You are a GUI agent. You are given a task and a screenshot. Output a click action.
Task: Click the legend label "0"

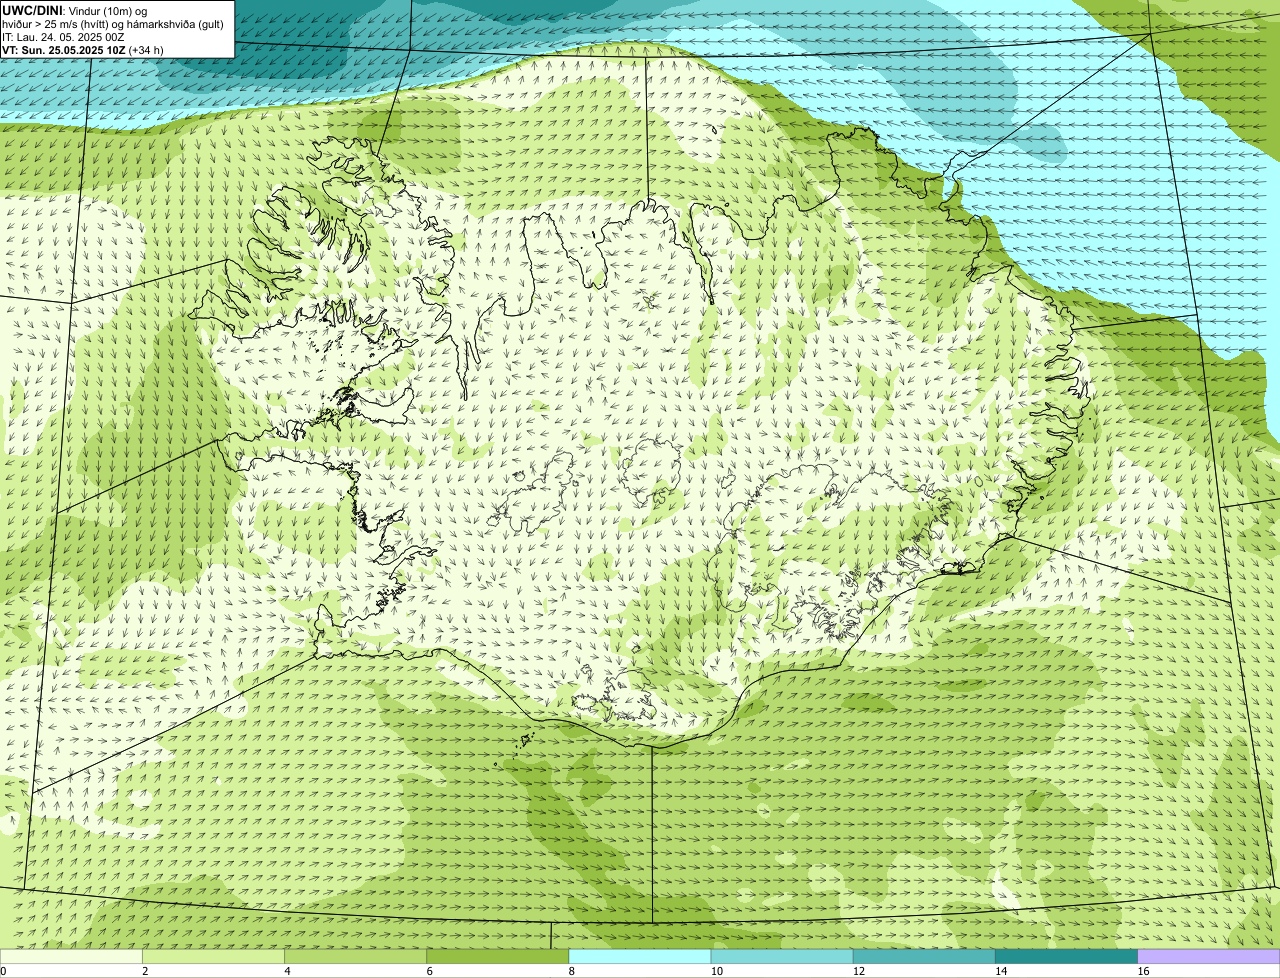click(3, 971)
